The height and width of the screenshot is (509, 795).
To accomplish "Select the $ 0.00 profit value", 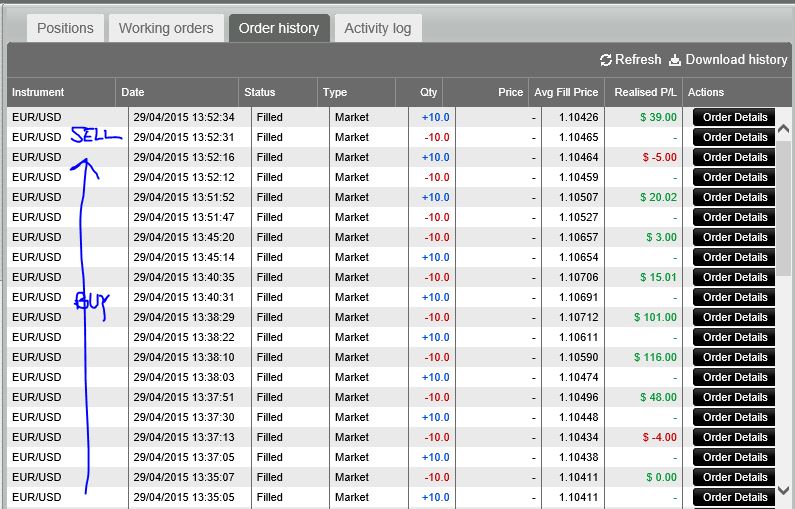I will [x=662, y=478].
